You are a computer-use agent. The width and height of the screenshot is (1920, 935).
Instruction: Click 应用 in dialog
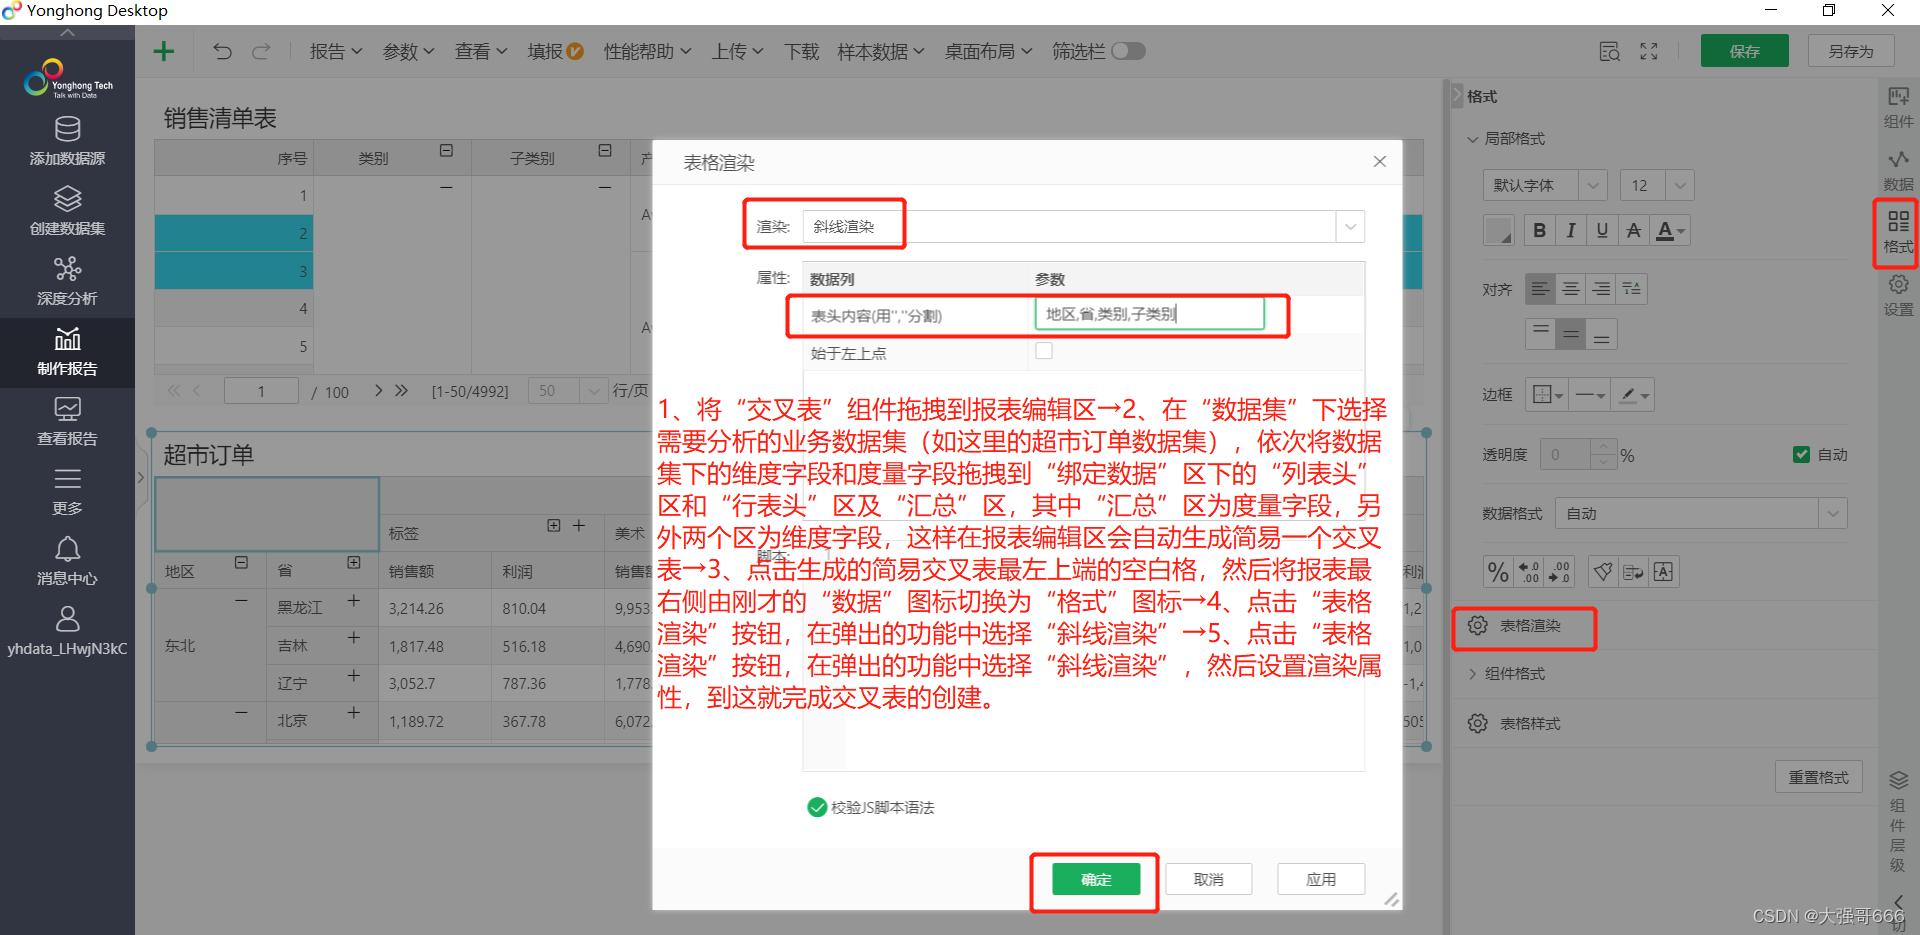coord(1321,879)
